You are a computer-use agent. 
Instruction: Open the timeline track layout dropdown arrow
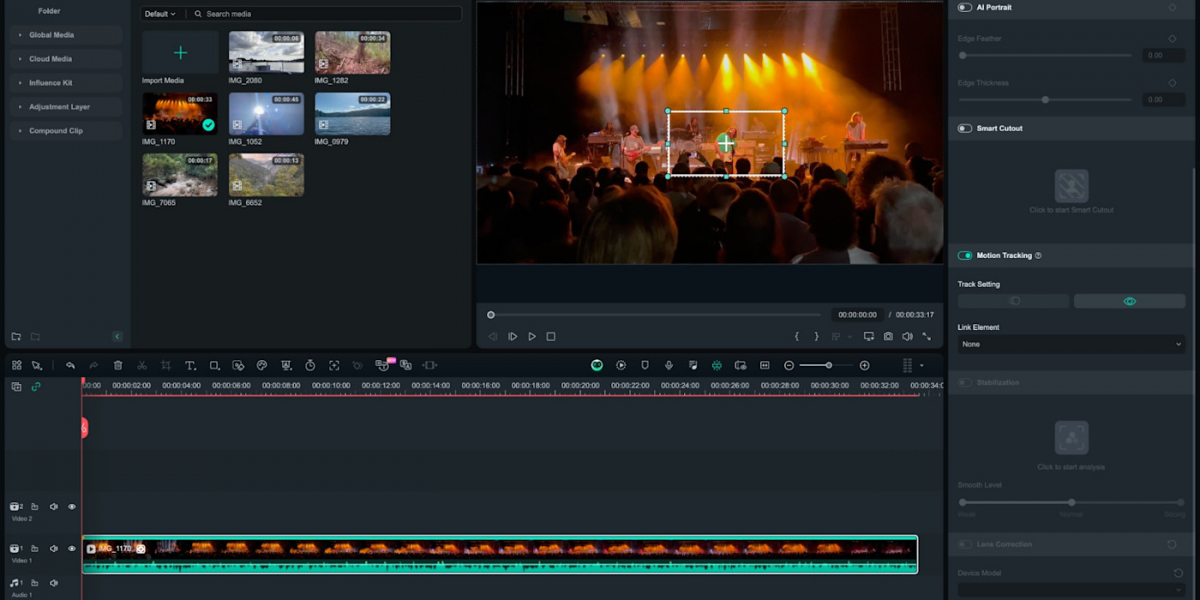pyautogui.click(x=922, y=366)
